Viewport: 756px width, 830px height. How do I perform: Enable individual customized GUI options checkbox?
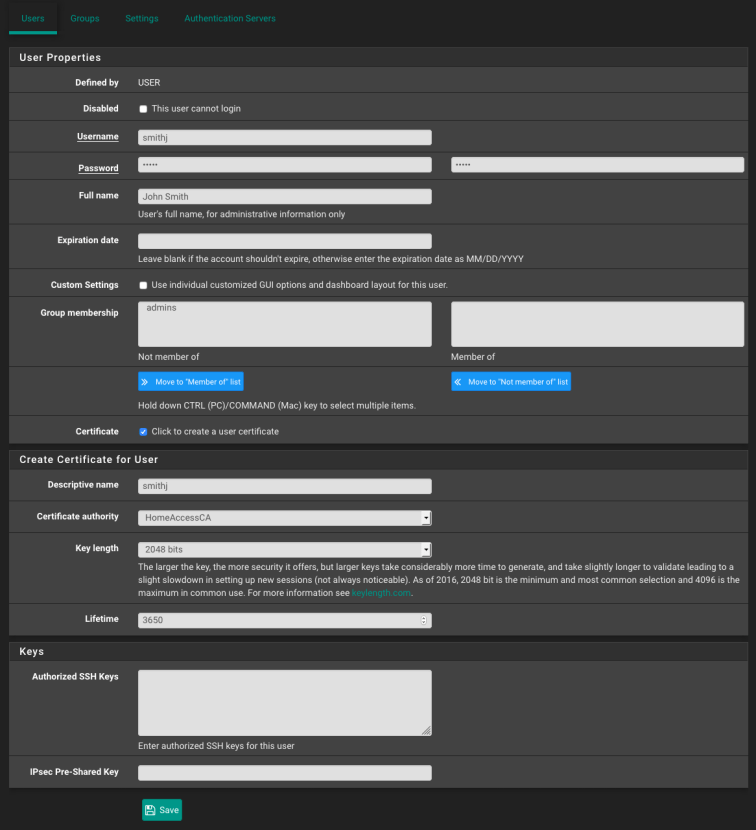tap(143, 285)
